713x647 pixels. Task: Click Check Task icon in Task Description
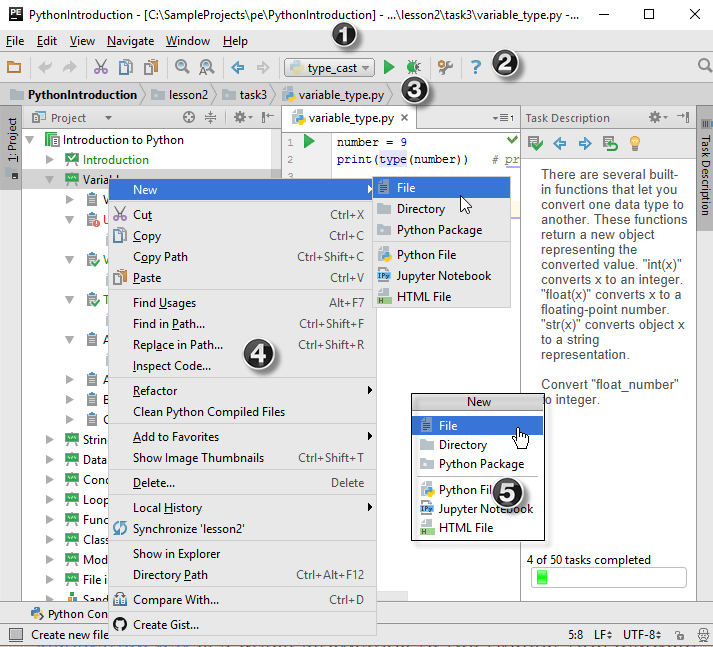point(535,144)
